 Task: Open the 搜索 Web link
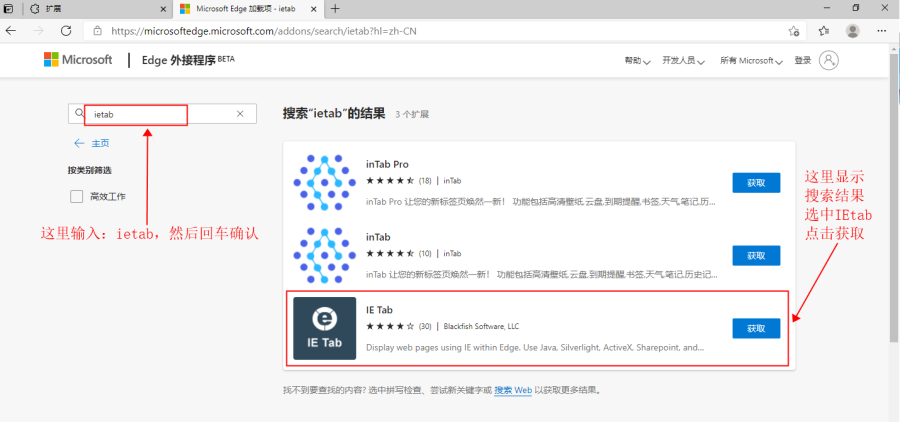(x=513, y=390)
